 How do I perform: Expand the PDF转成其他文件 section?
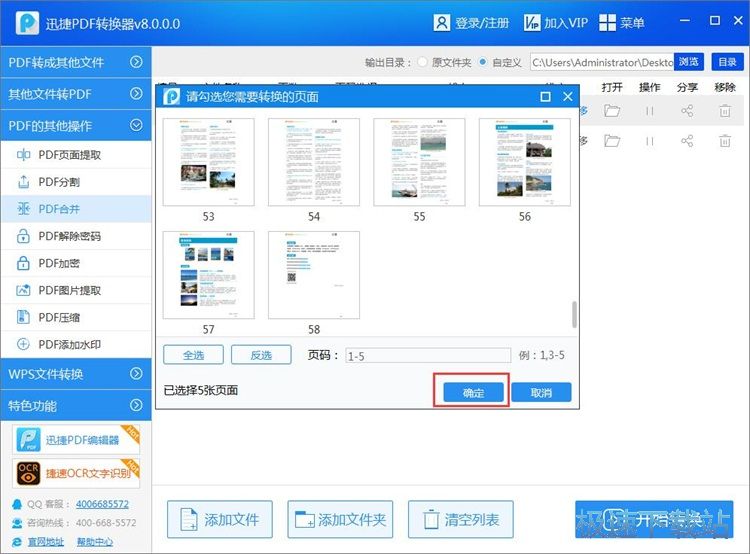(76, 62)
